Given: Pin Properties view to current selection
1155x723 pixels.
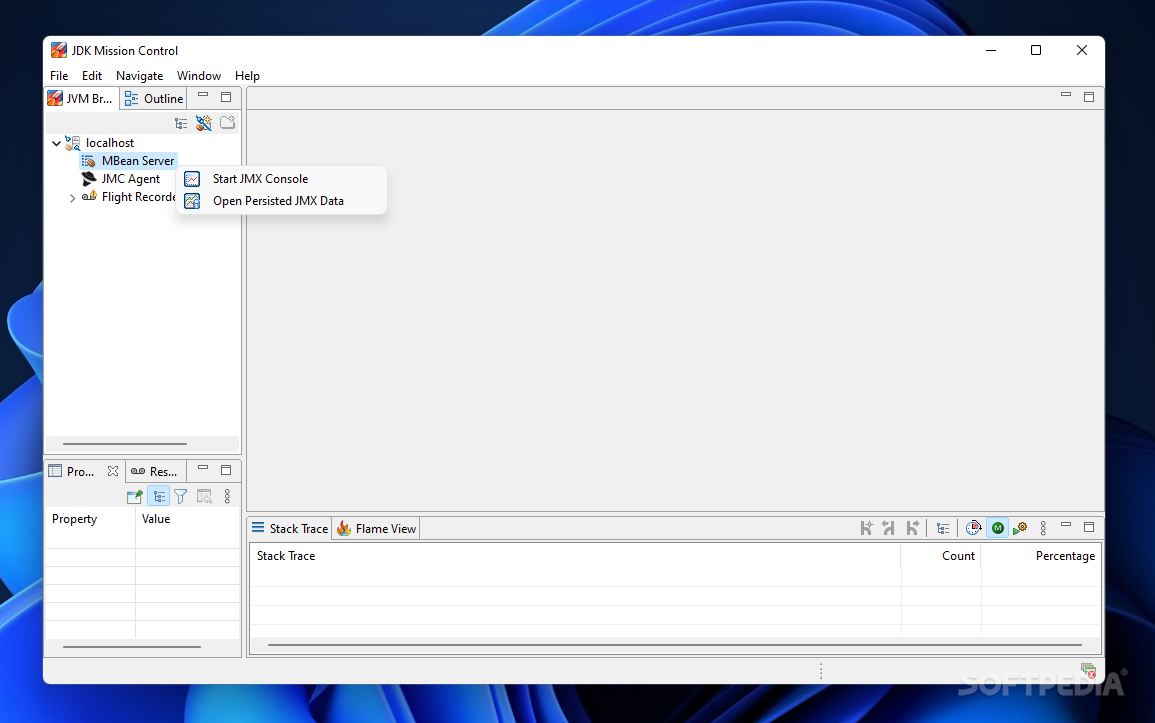Looking at the screenshot, I should (134, 497).
